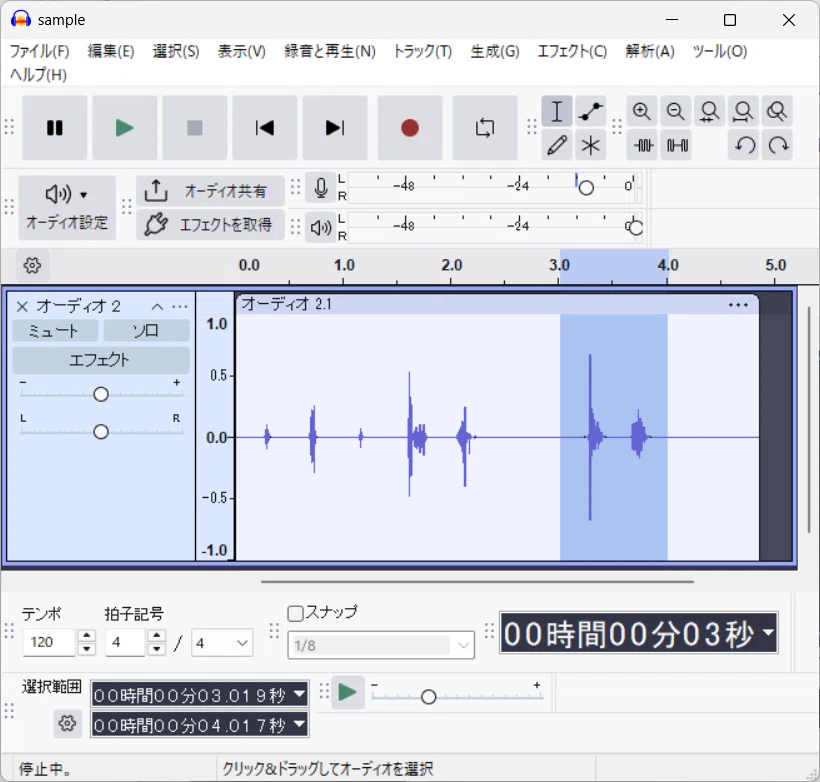Fit selection to width zoom icon
The image size is (820, 782).
pyautogui.click(x=709, y=111)
